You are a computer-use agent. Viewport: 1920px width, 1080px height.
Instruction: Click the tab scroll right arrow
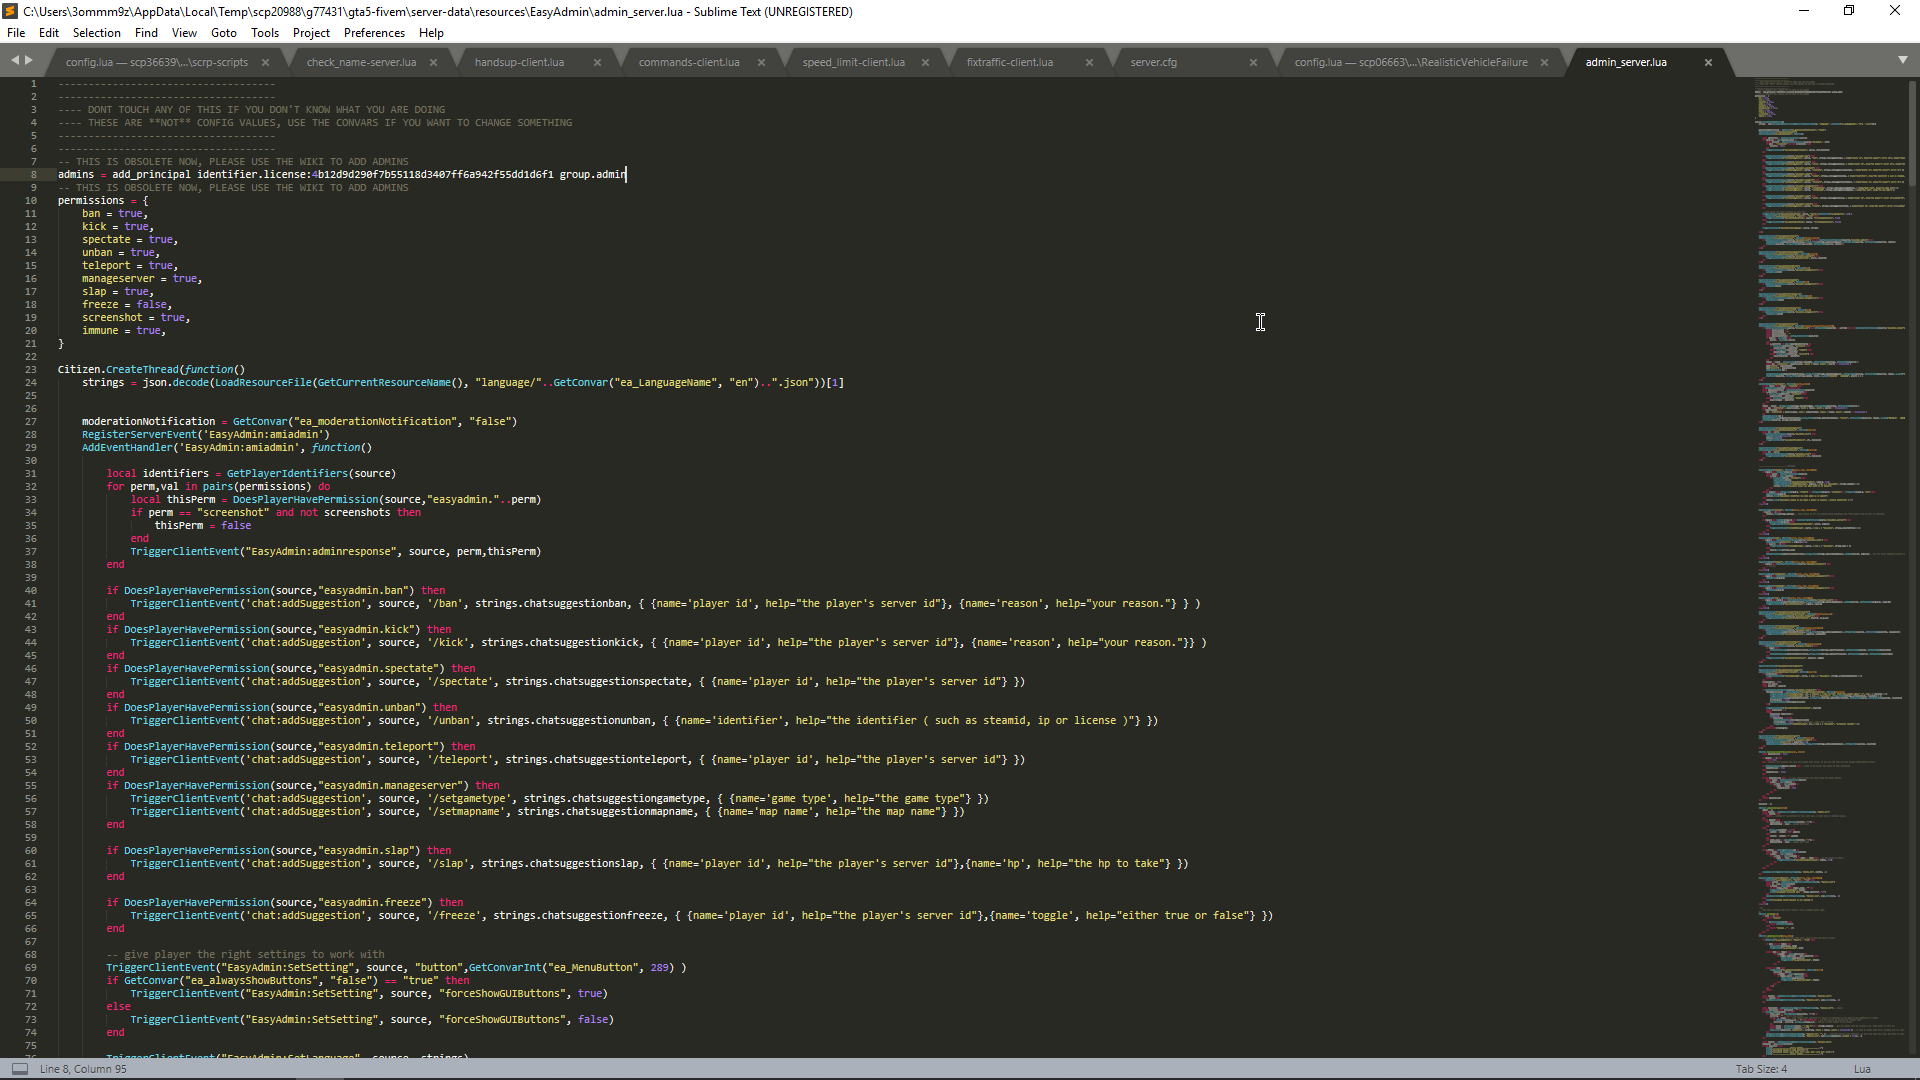[29, 61]
